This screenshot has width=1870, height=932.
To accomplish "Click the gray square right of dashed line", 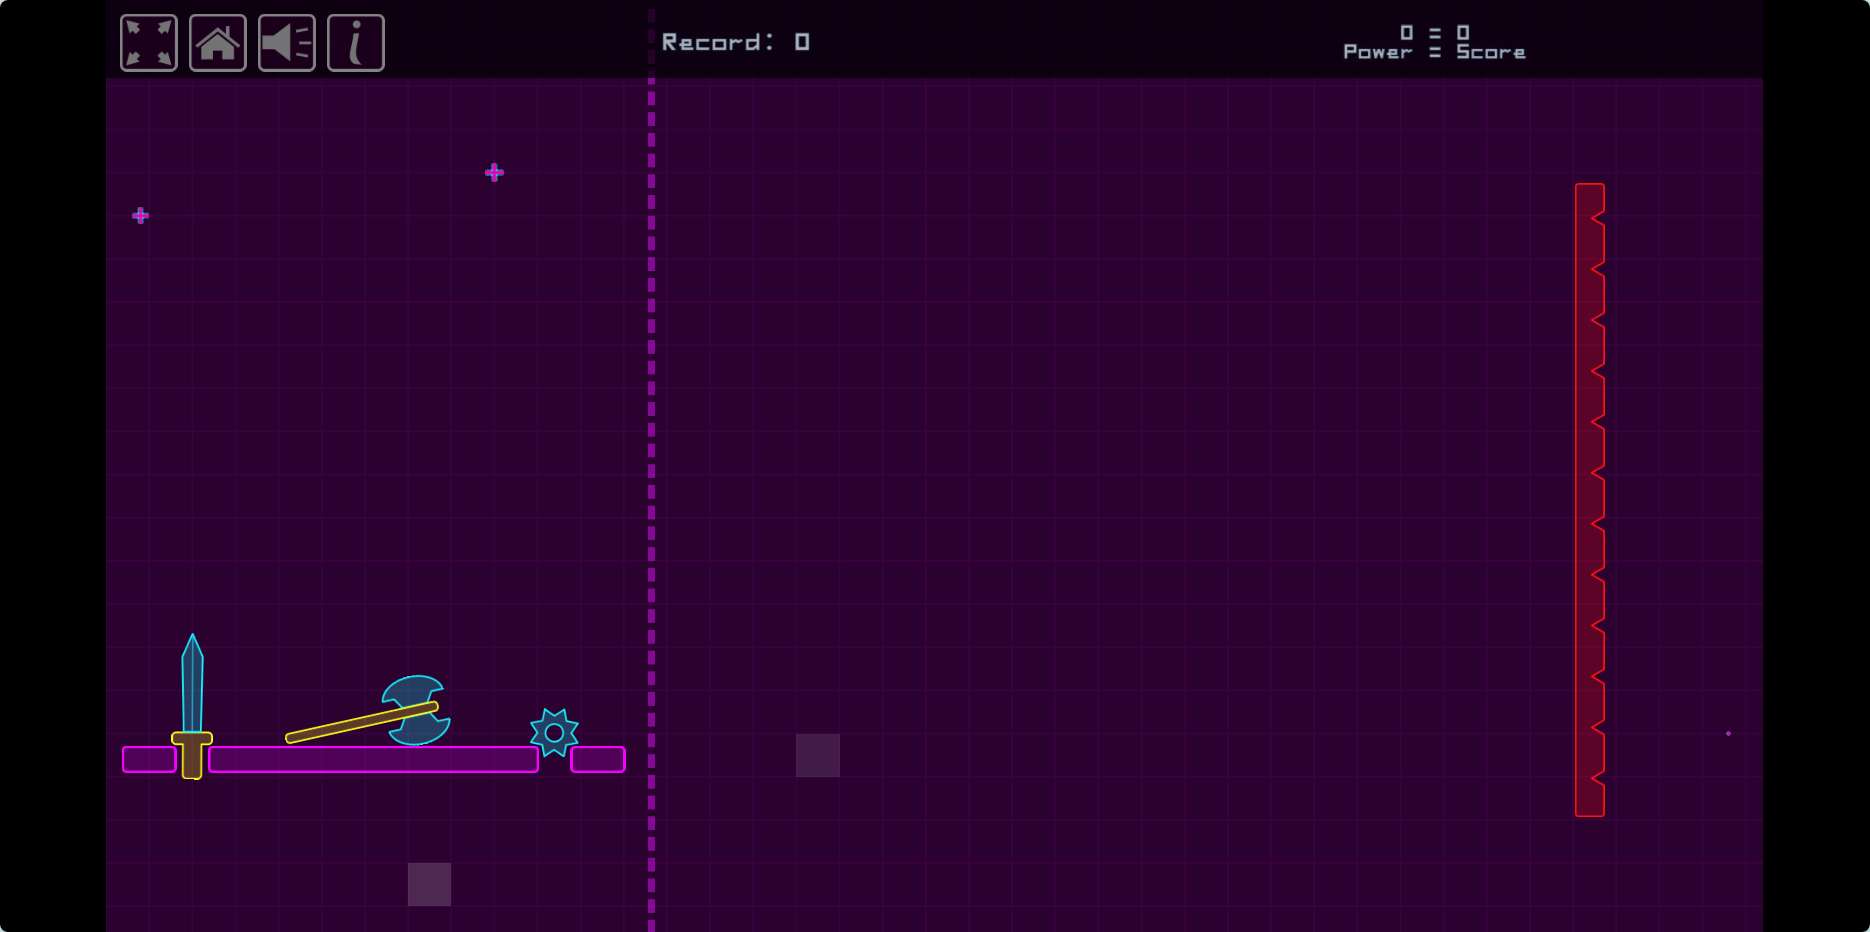I will point(818,755).
